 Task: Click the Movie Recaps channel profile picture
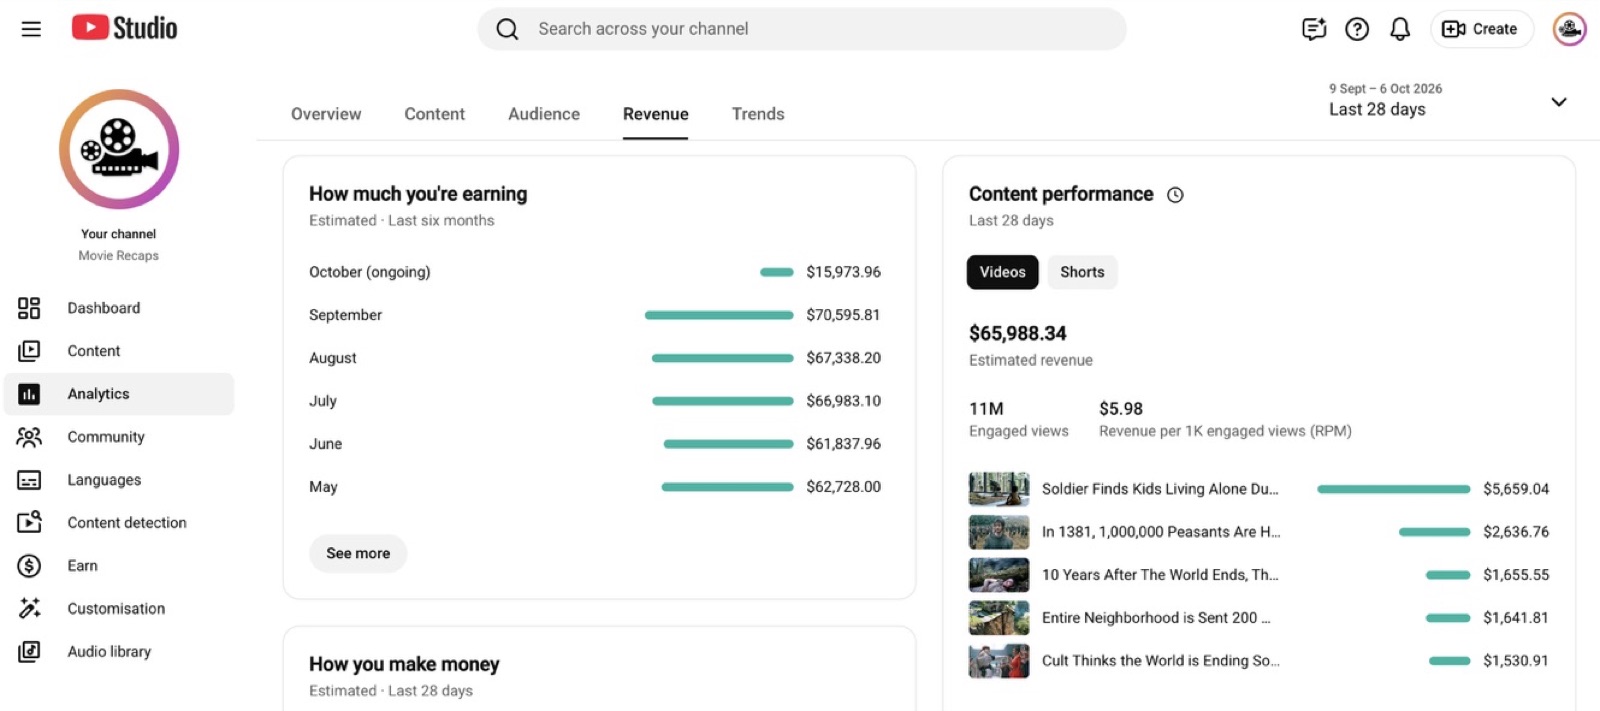coord(119,149)
